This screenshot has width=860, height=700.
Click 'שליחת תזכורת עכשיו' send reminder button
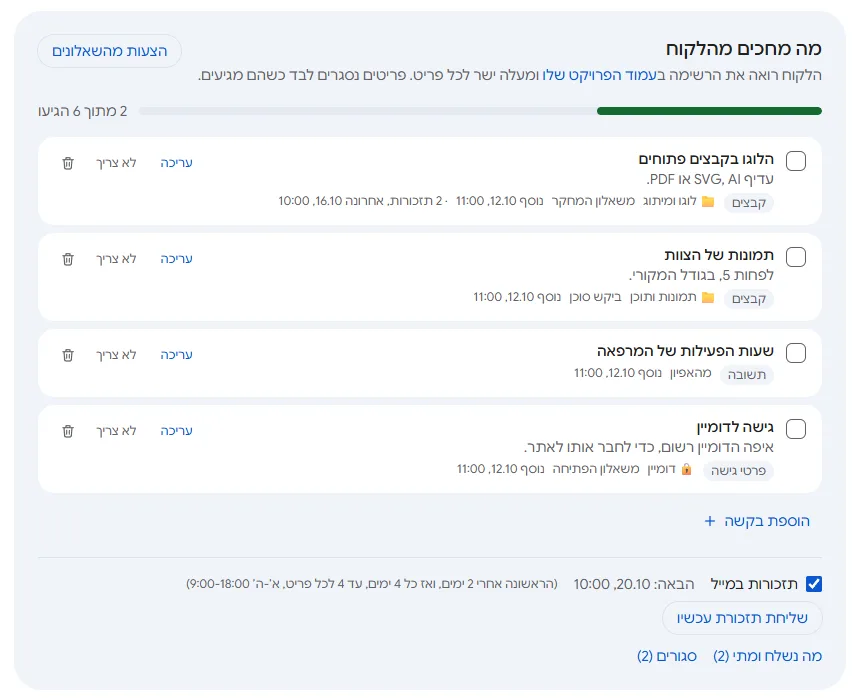click(x=742, y=618)
